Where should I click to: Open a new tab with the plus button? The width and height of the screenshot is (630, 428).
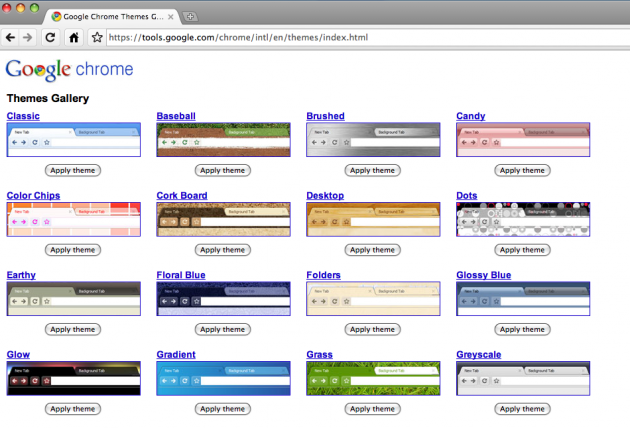click(x=190, y=16)
